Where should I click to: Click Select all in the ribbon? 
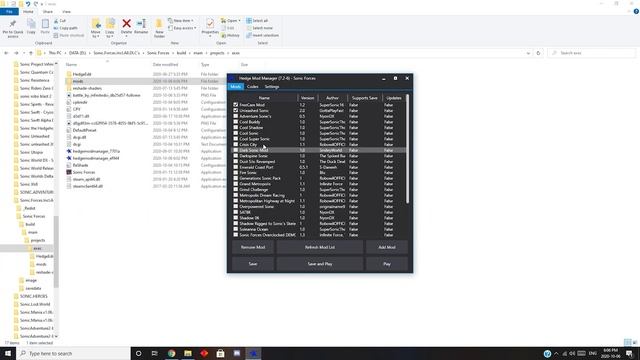257,20
